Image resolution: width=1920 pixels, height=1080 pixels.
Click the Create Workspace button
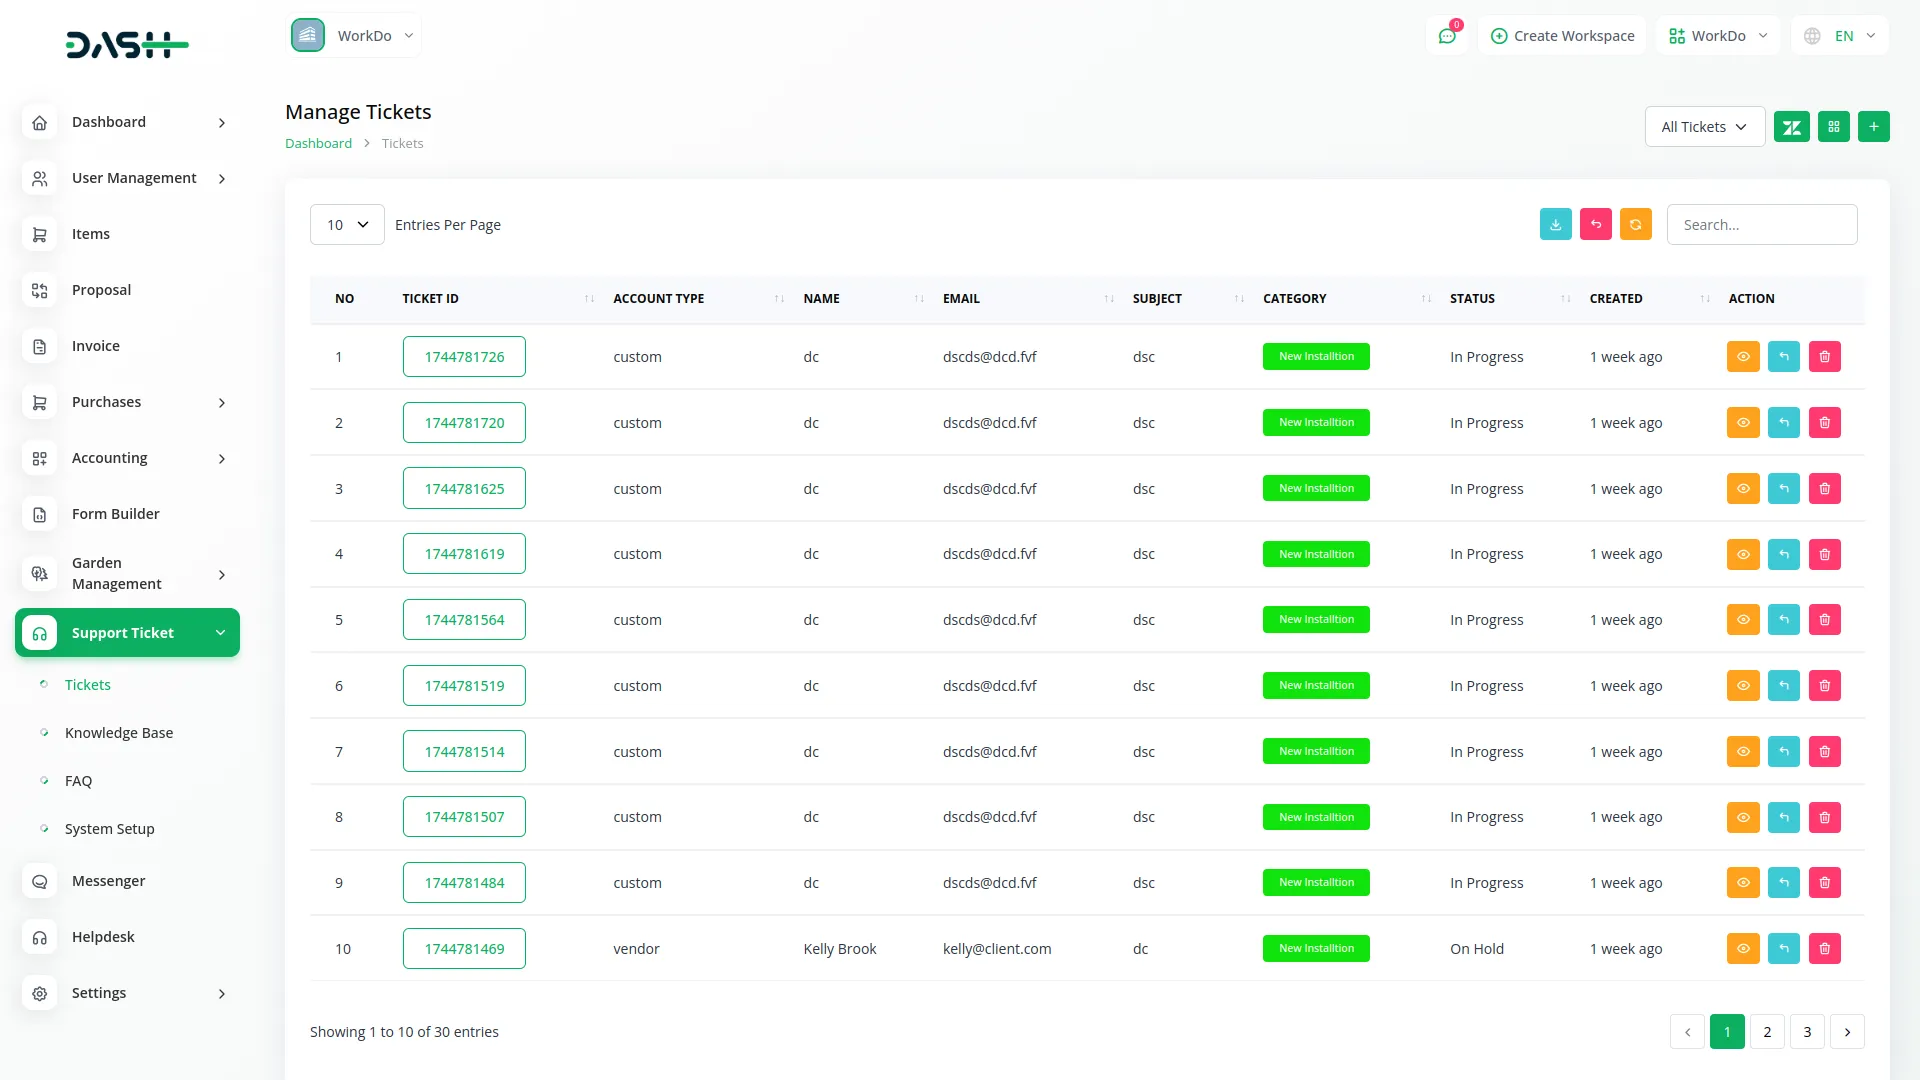(x=1562, y=35)
